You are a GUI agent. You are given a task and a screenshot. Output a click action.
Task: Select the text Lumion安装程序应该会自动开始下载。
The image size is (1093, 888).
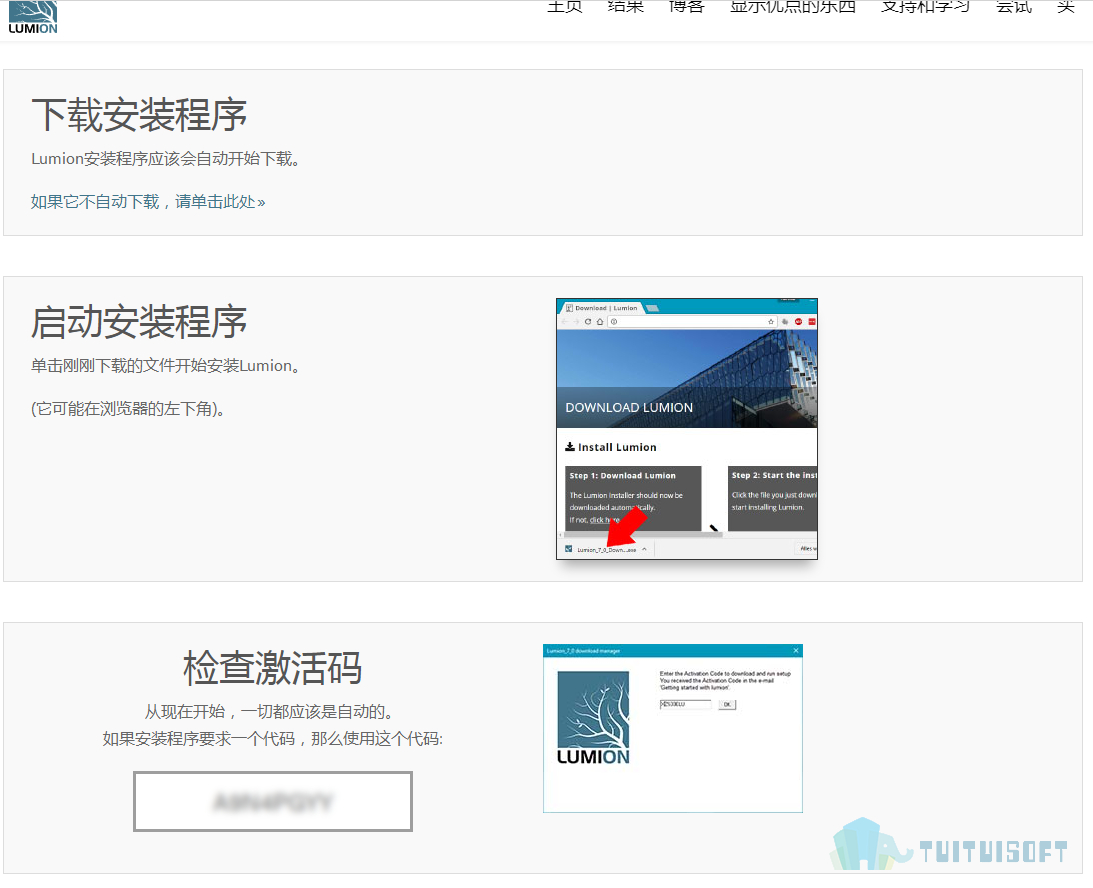pyautogui.click(x=165, y=159)
